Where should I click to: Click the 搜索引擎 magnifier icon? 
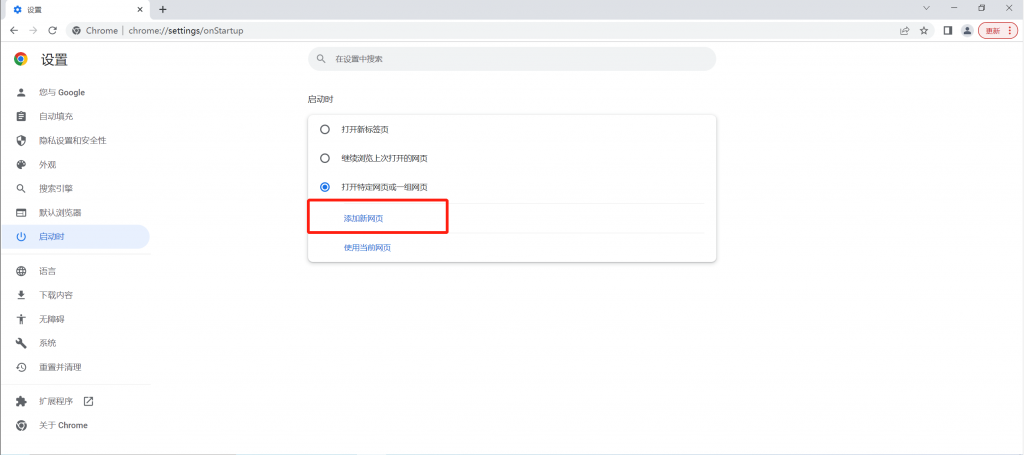(x=21, y=189)
